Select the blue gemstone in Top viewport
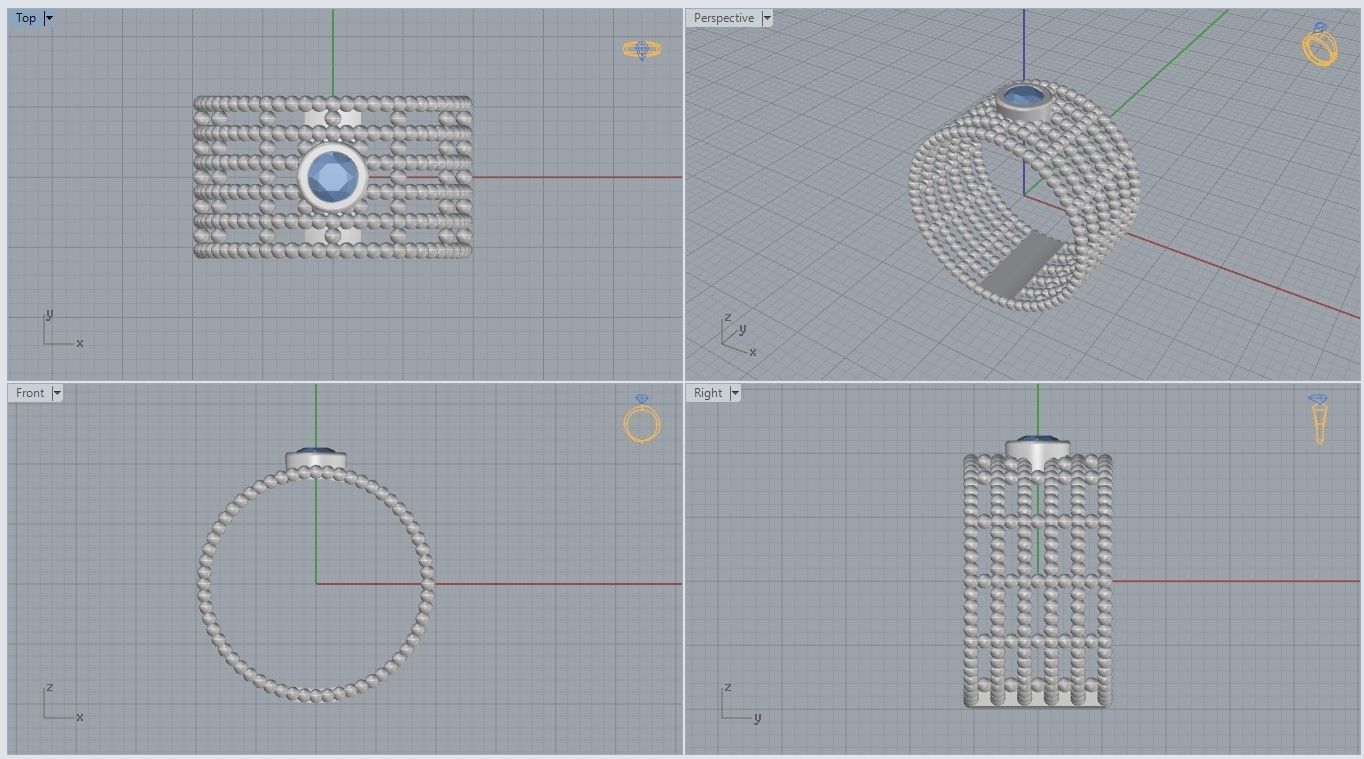Screen dimensions: 1364x759 [x=333, y=177]
